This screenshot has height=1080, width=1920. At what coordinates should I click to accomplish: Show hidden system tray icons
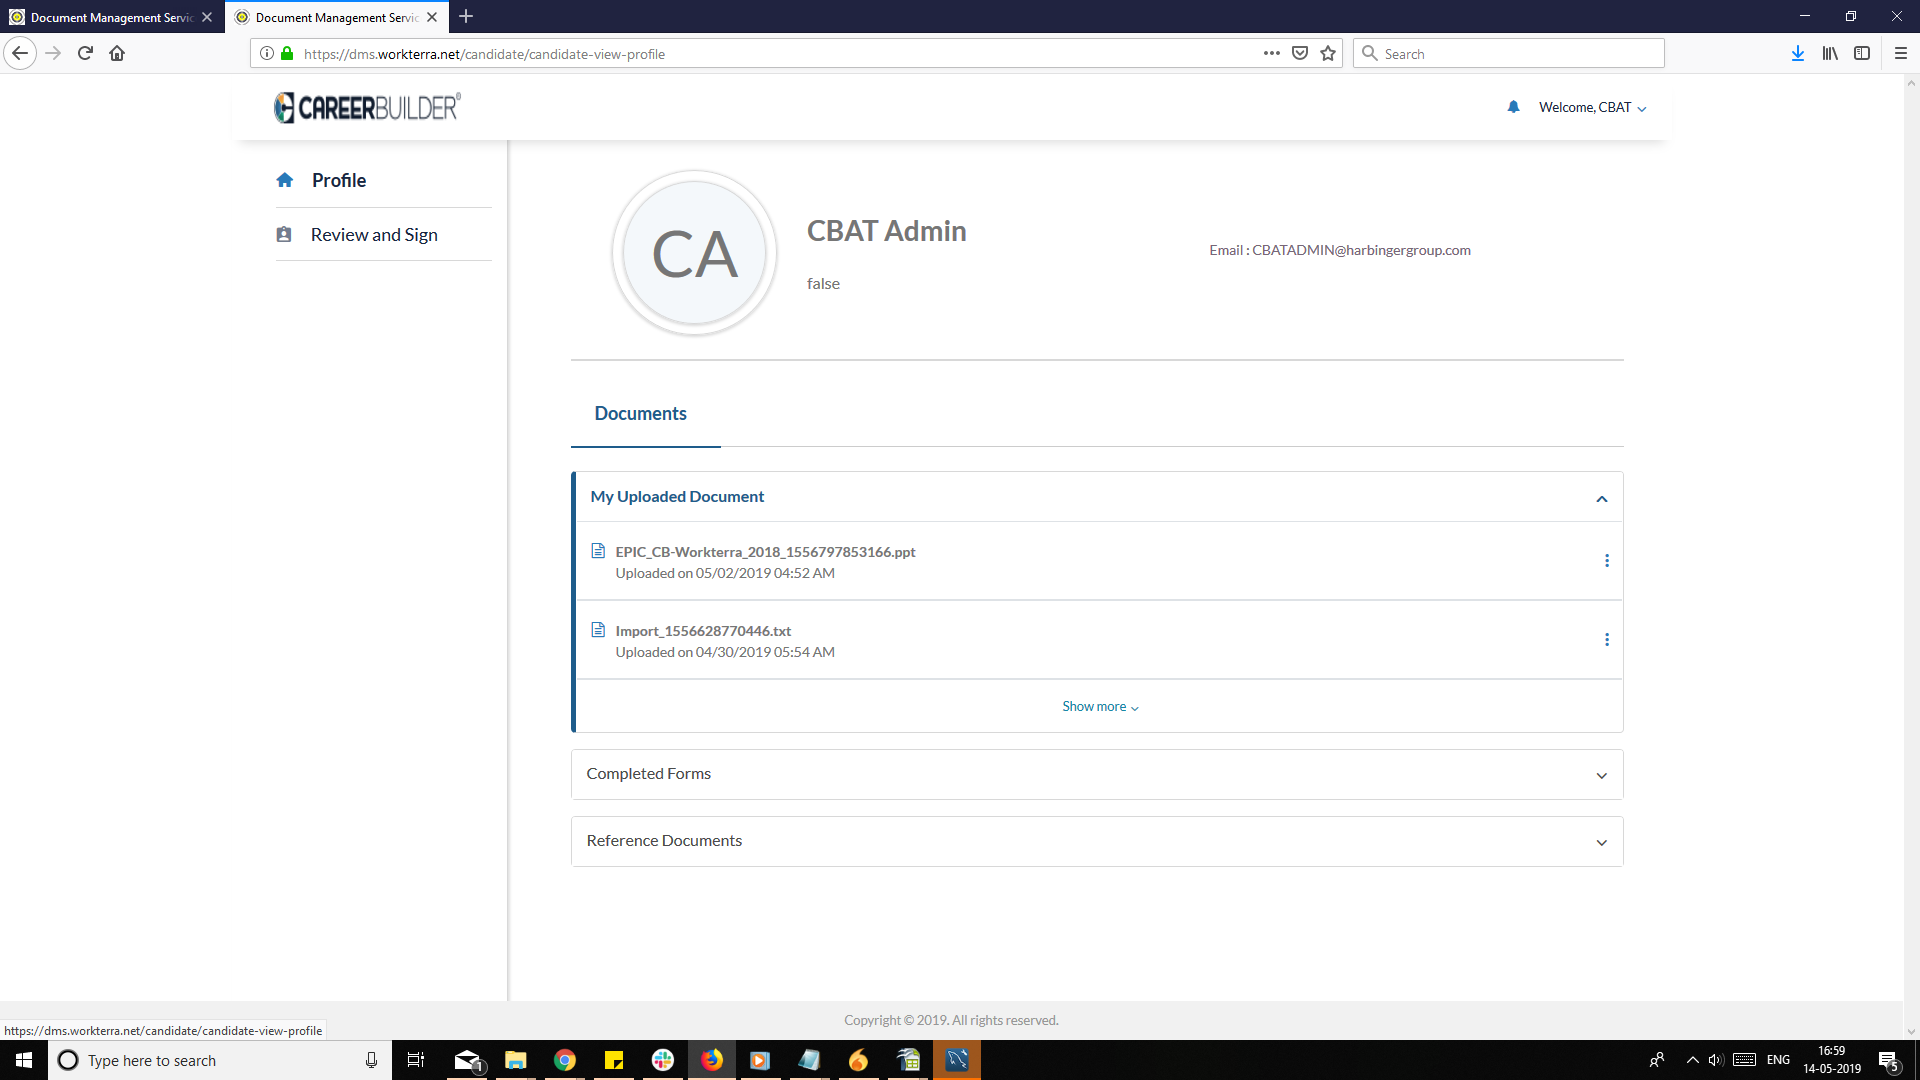pos(1692,1060)
